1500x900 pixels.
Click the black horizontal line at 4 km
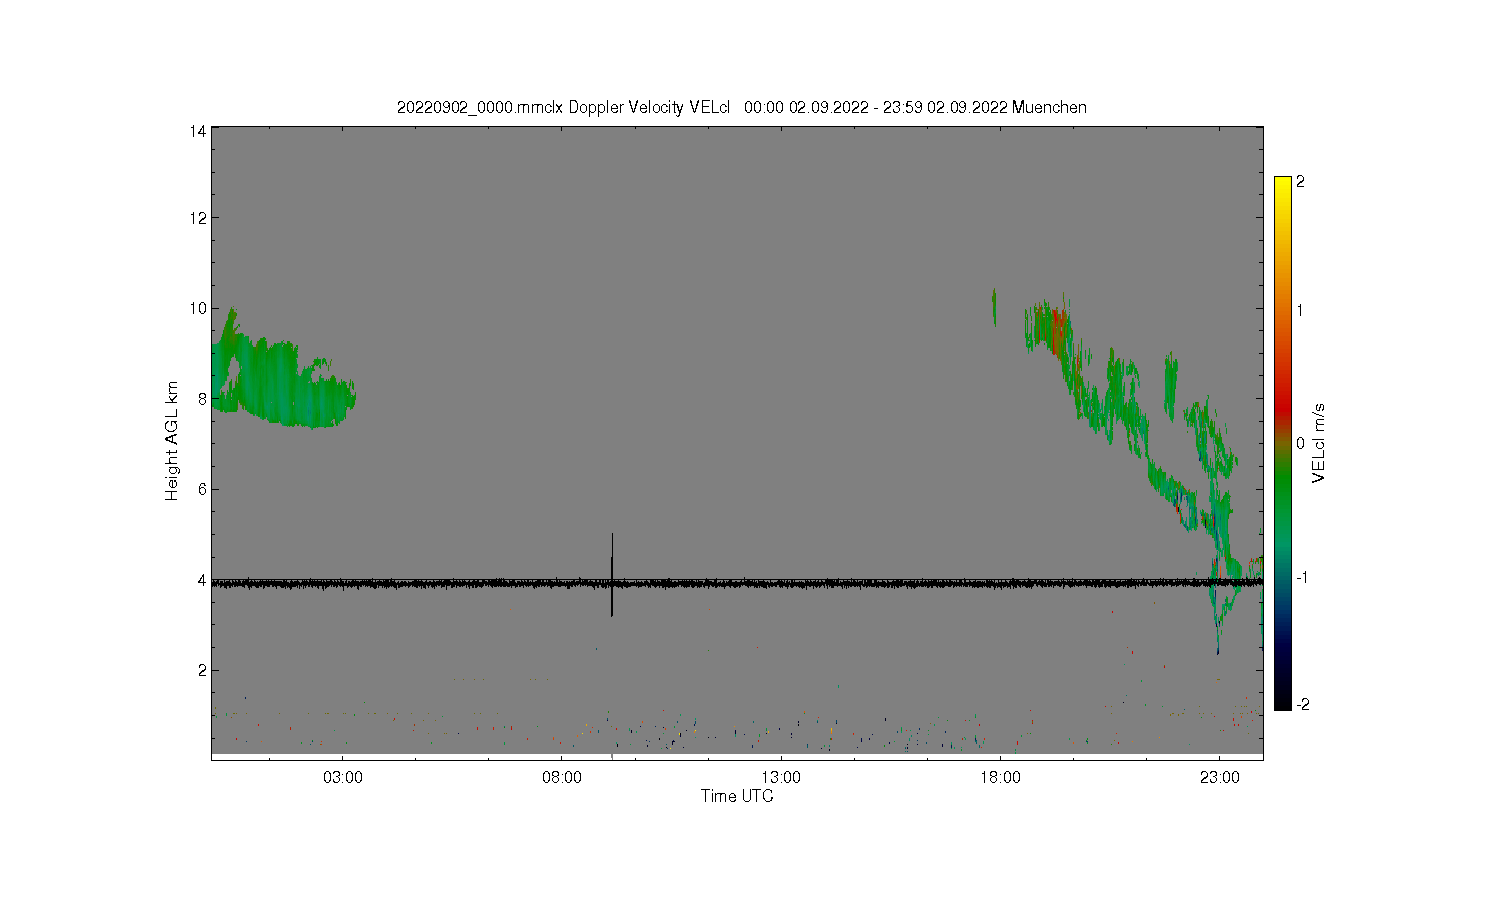[x=737, y=582]
